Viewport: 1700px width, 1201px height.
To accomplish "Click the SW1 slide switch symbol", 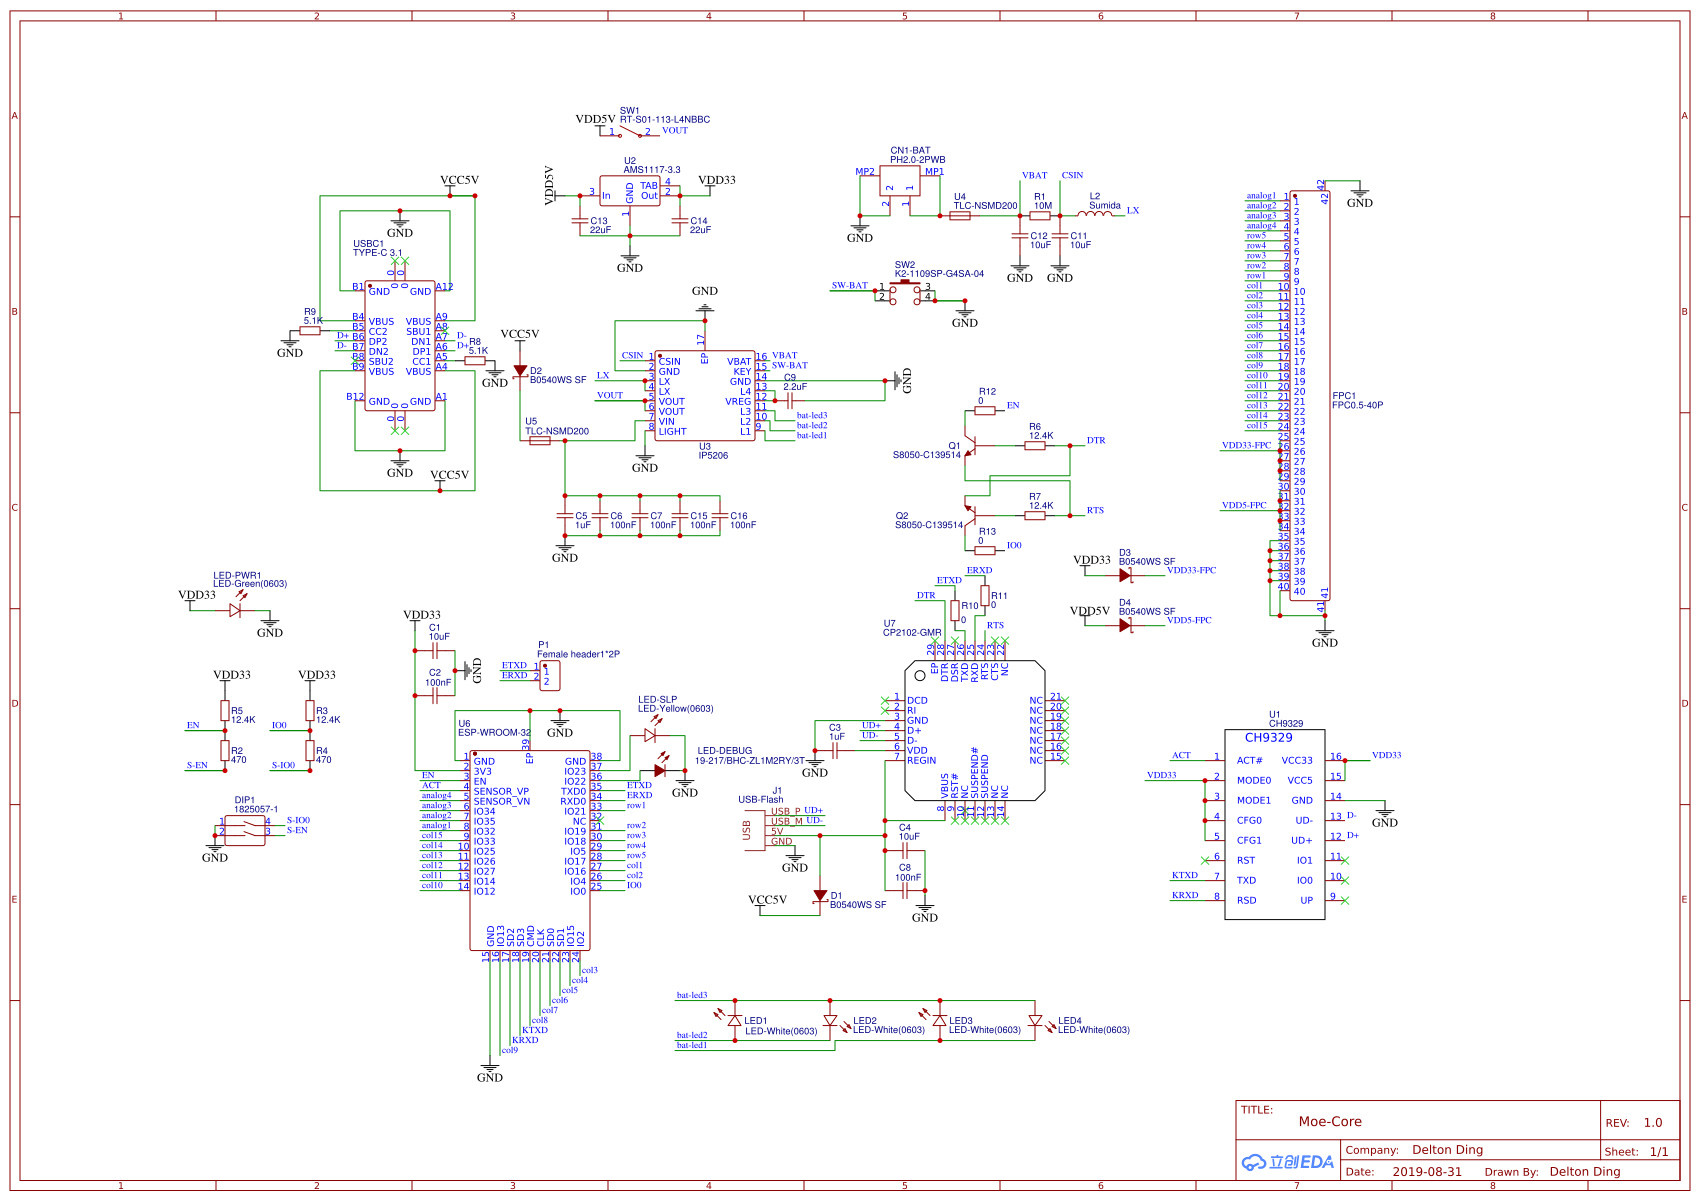I will (x=630, y=132).
